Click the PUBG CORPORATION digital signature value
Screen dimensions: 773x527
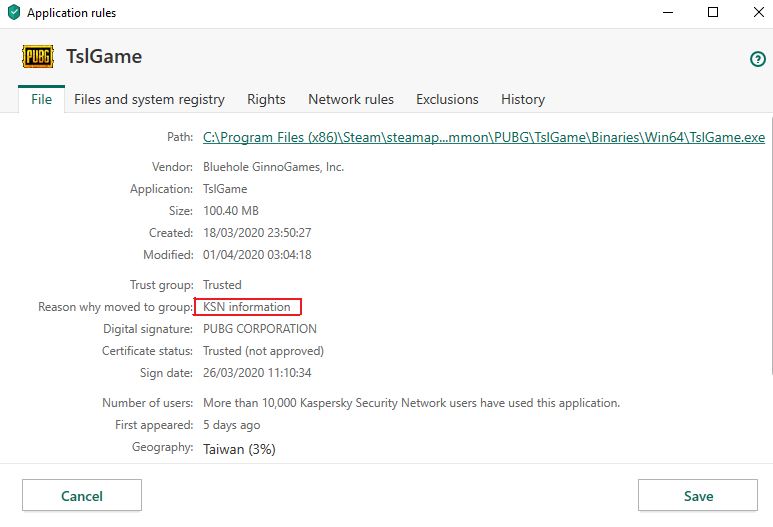pyautogui.click(x=260, y=329)
